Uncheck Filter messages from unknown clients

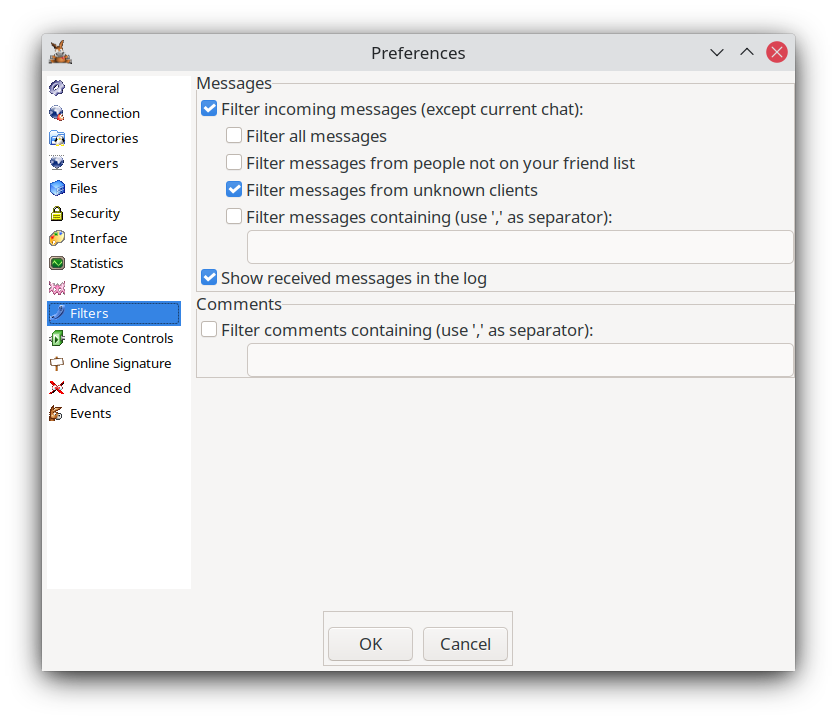[x=234, y=189]
